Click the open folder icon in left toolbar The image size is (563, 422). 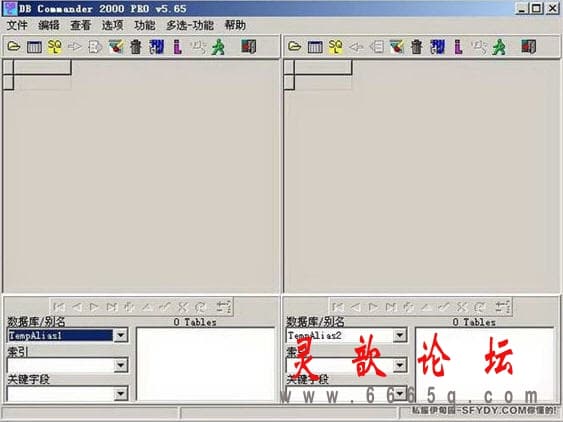[x=14, y=47]
